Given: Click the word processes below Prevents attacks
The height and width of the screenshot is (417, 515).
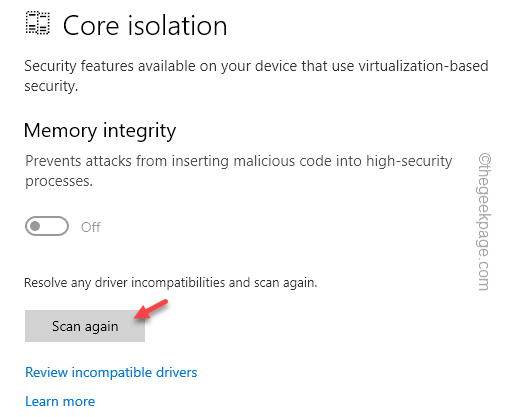Looking at the screenshot, I should click(x=57, y=181).
